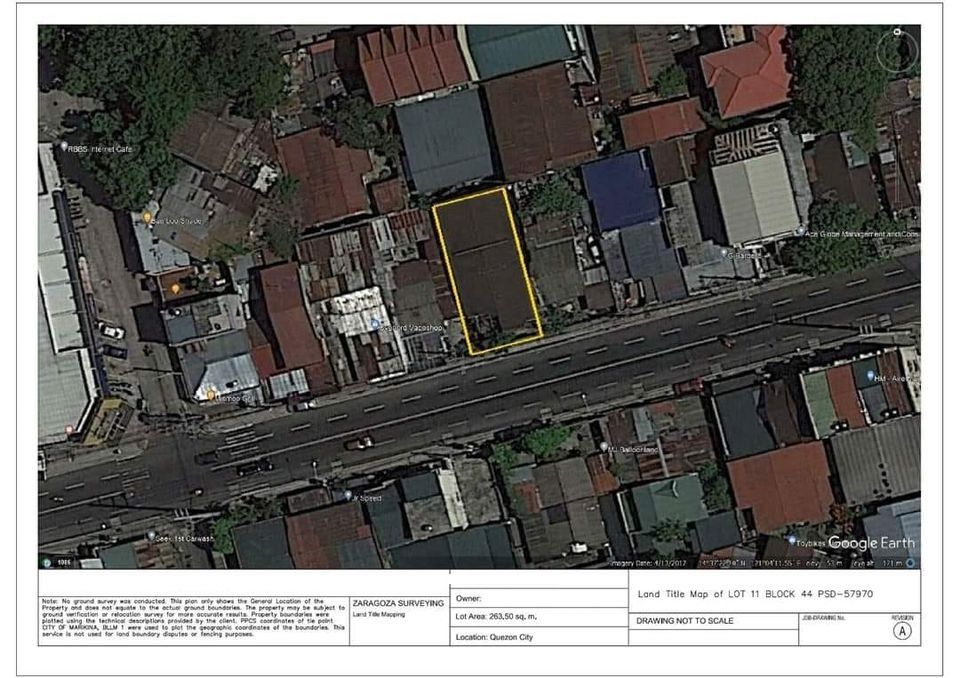Select the Toybikas location pin

pos(791,541)
